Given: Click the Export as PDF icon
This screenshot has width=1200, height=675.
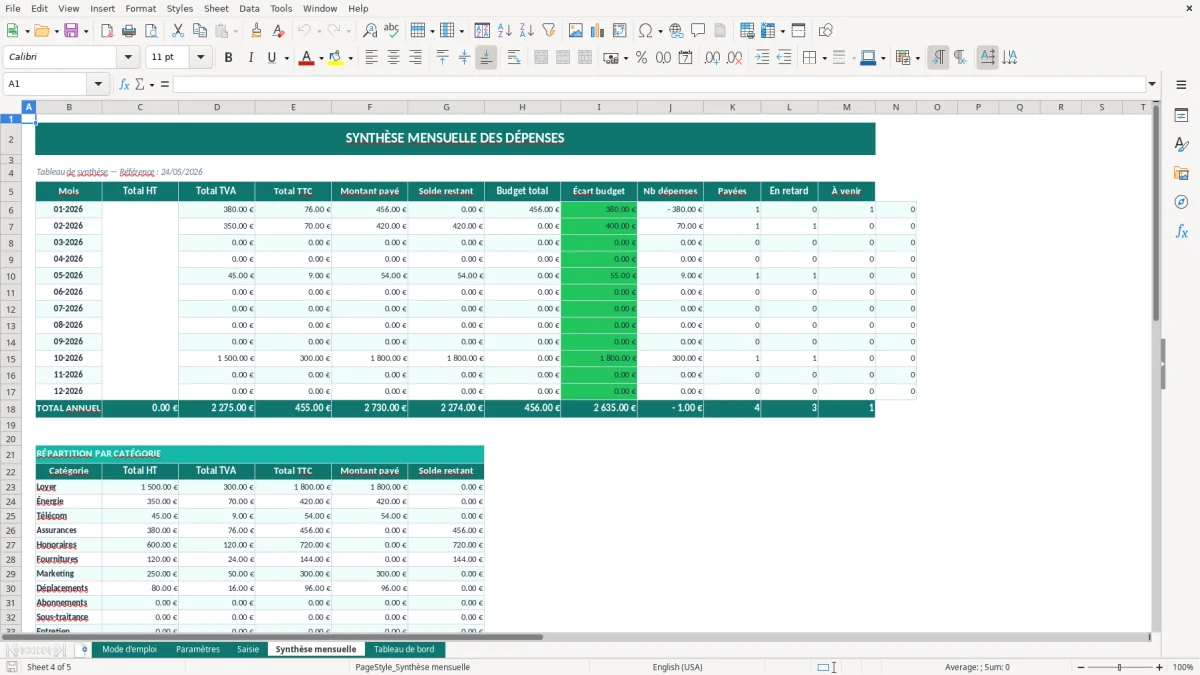Looking at the screenshot, I should click(107, 31).
